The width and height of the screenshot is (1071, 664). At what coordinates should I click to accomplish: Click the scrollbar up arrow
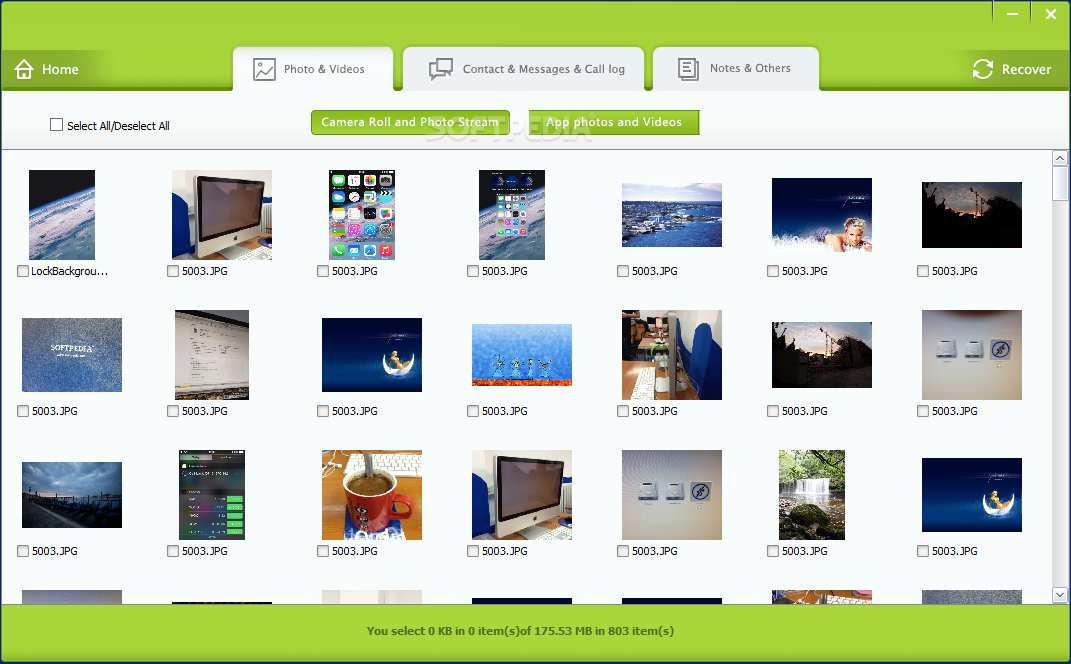[x=1059, y=158]
